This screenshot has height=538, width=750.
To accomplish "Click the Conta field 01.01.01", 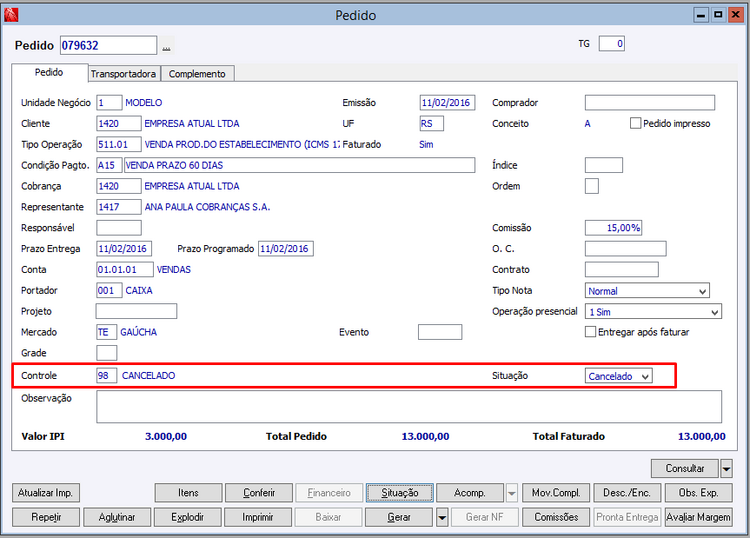I will [125, 270].
